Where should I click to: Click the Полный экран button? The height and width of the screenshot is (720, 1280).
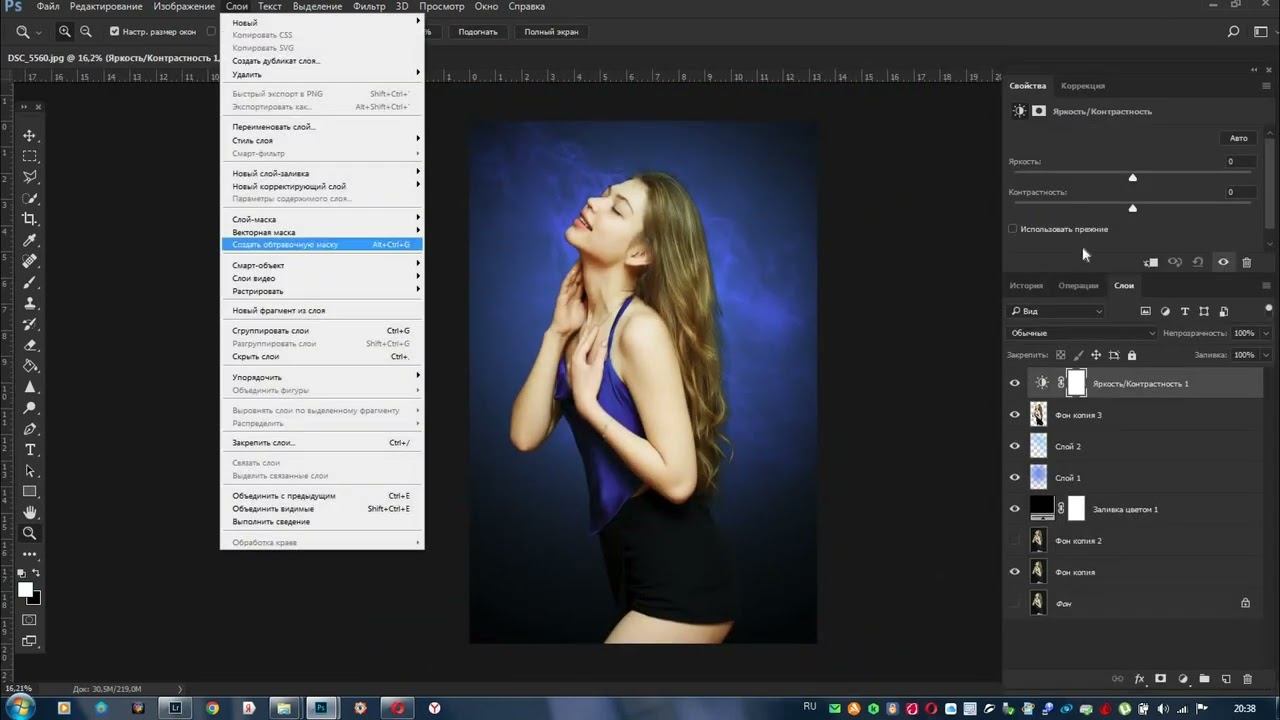pyautogui.click(x=550, y=32)
